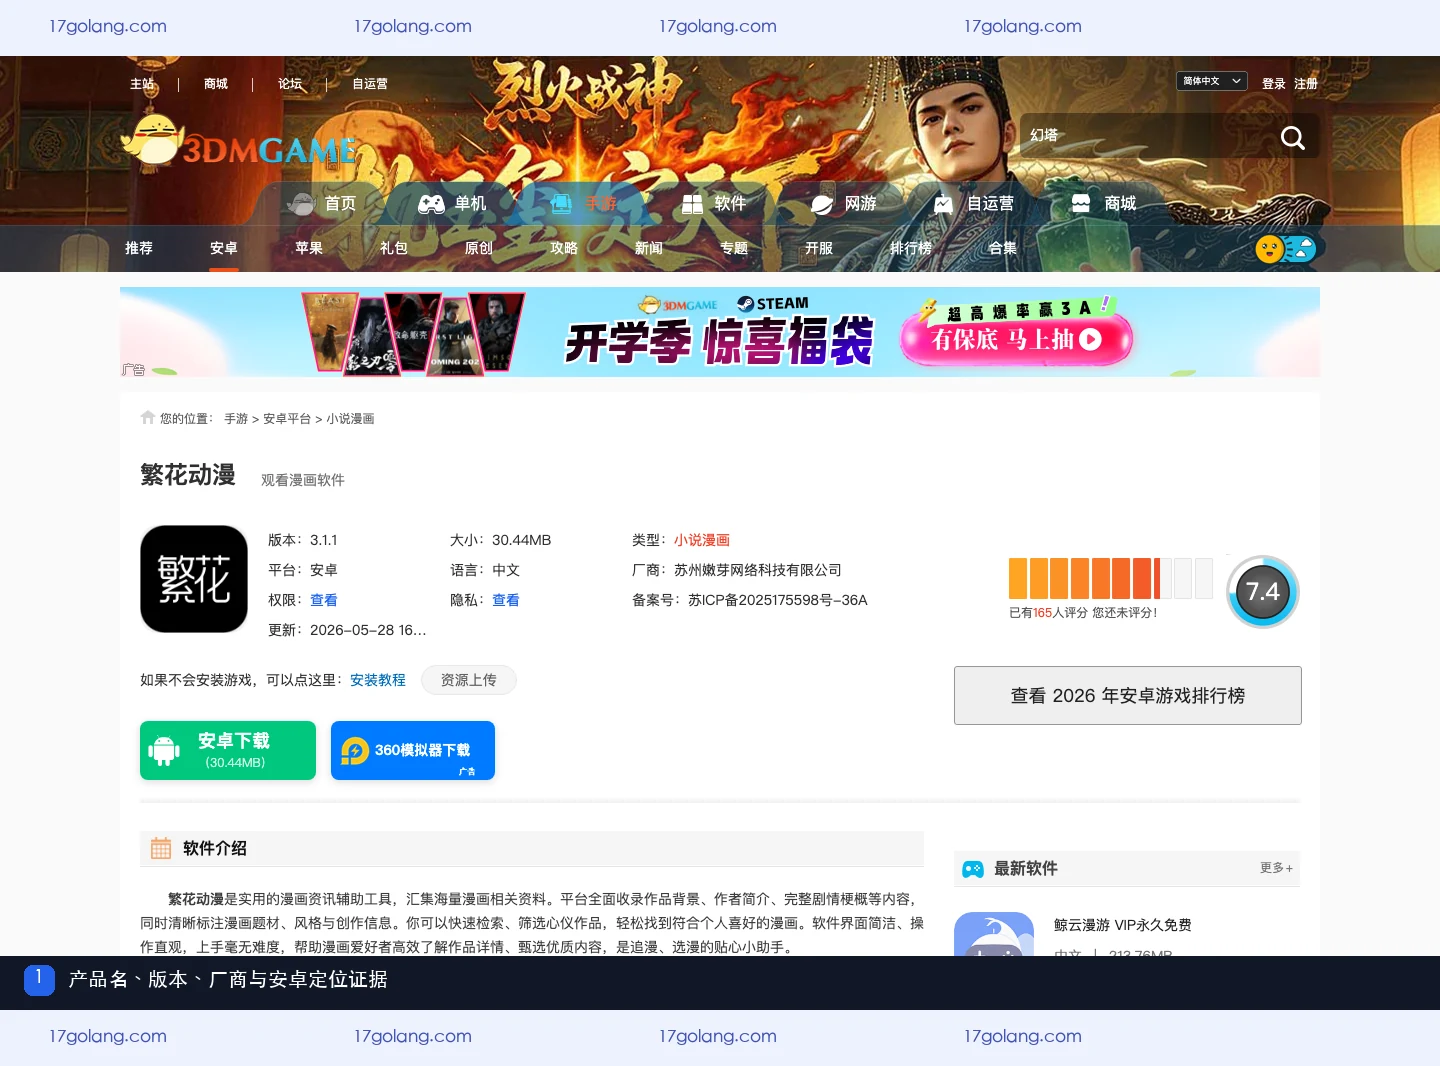Go to 主站 in top bar
The width and height of the screenshot is (1440, 1066).
pos(142,84)
